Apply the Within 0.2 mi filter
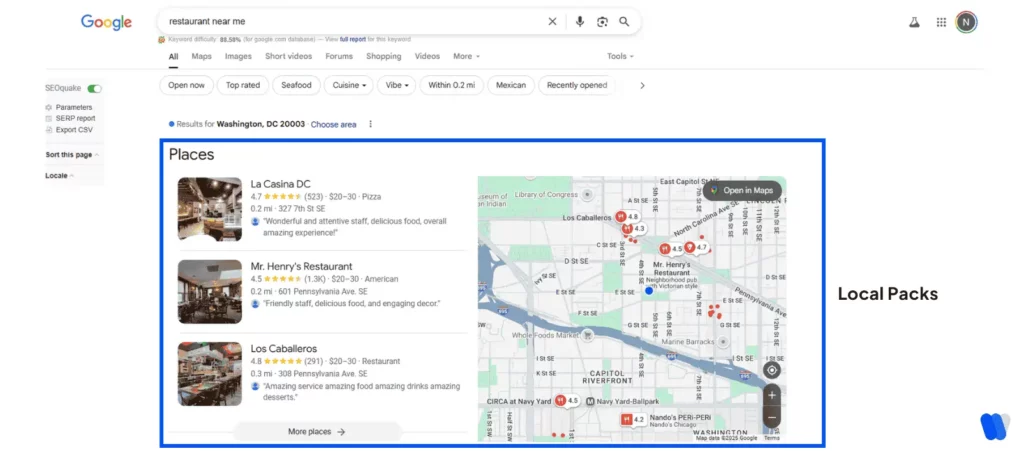The height and width of the screenshot is (451, 1024). pos(451,86)
